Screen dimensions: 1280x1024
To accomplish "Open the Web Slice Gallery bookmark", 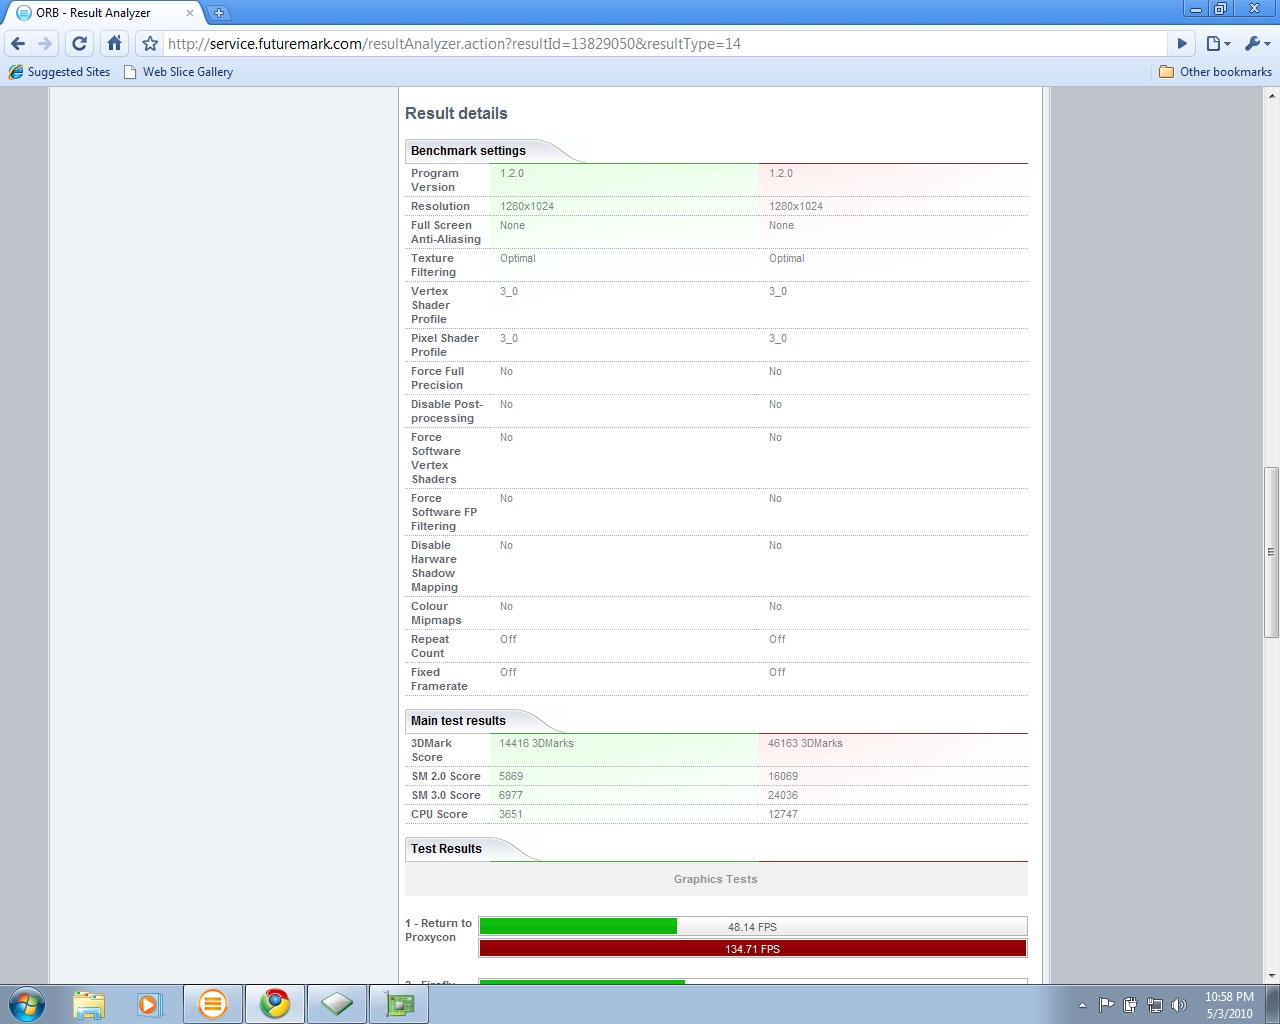I will click(x=178, y=72).
